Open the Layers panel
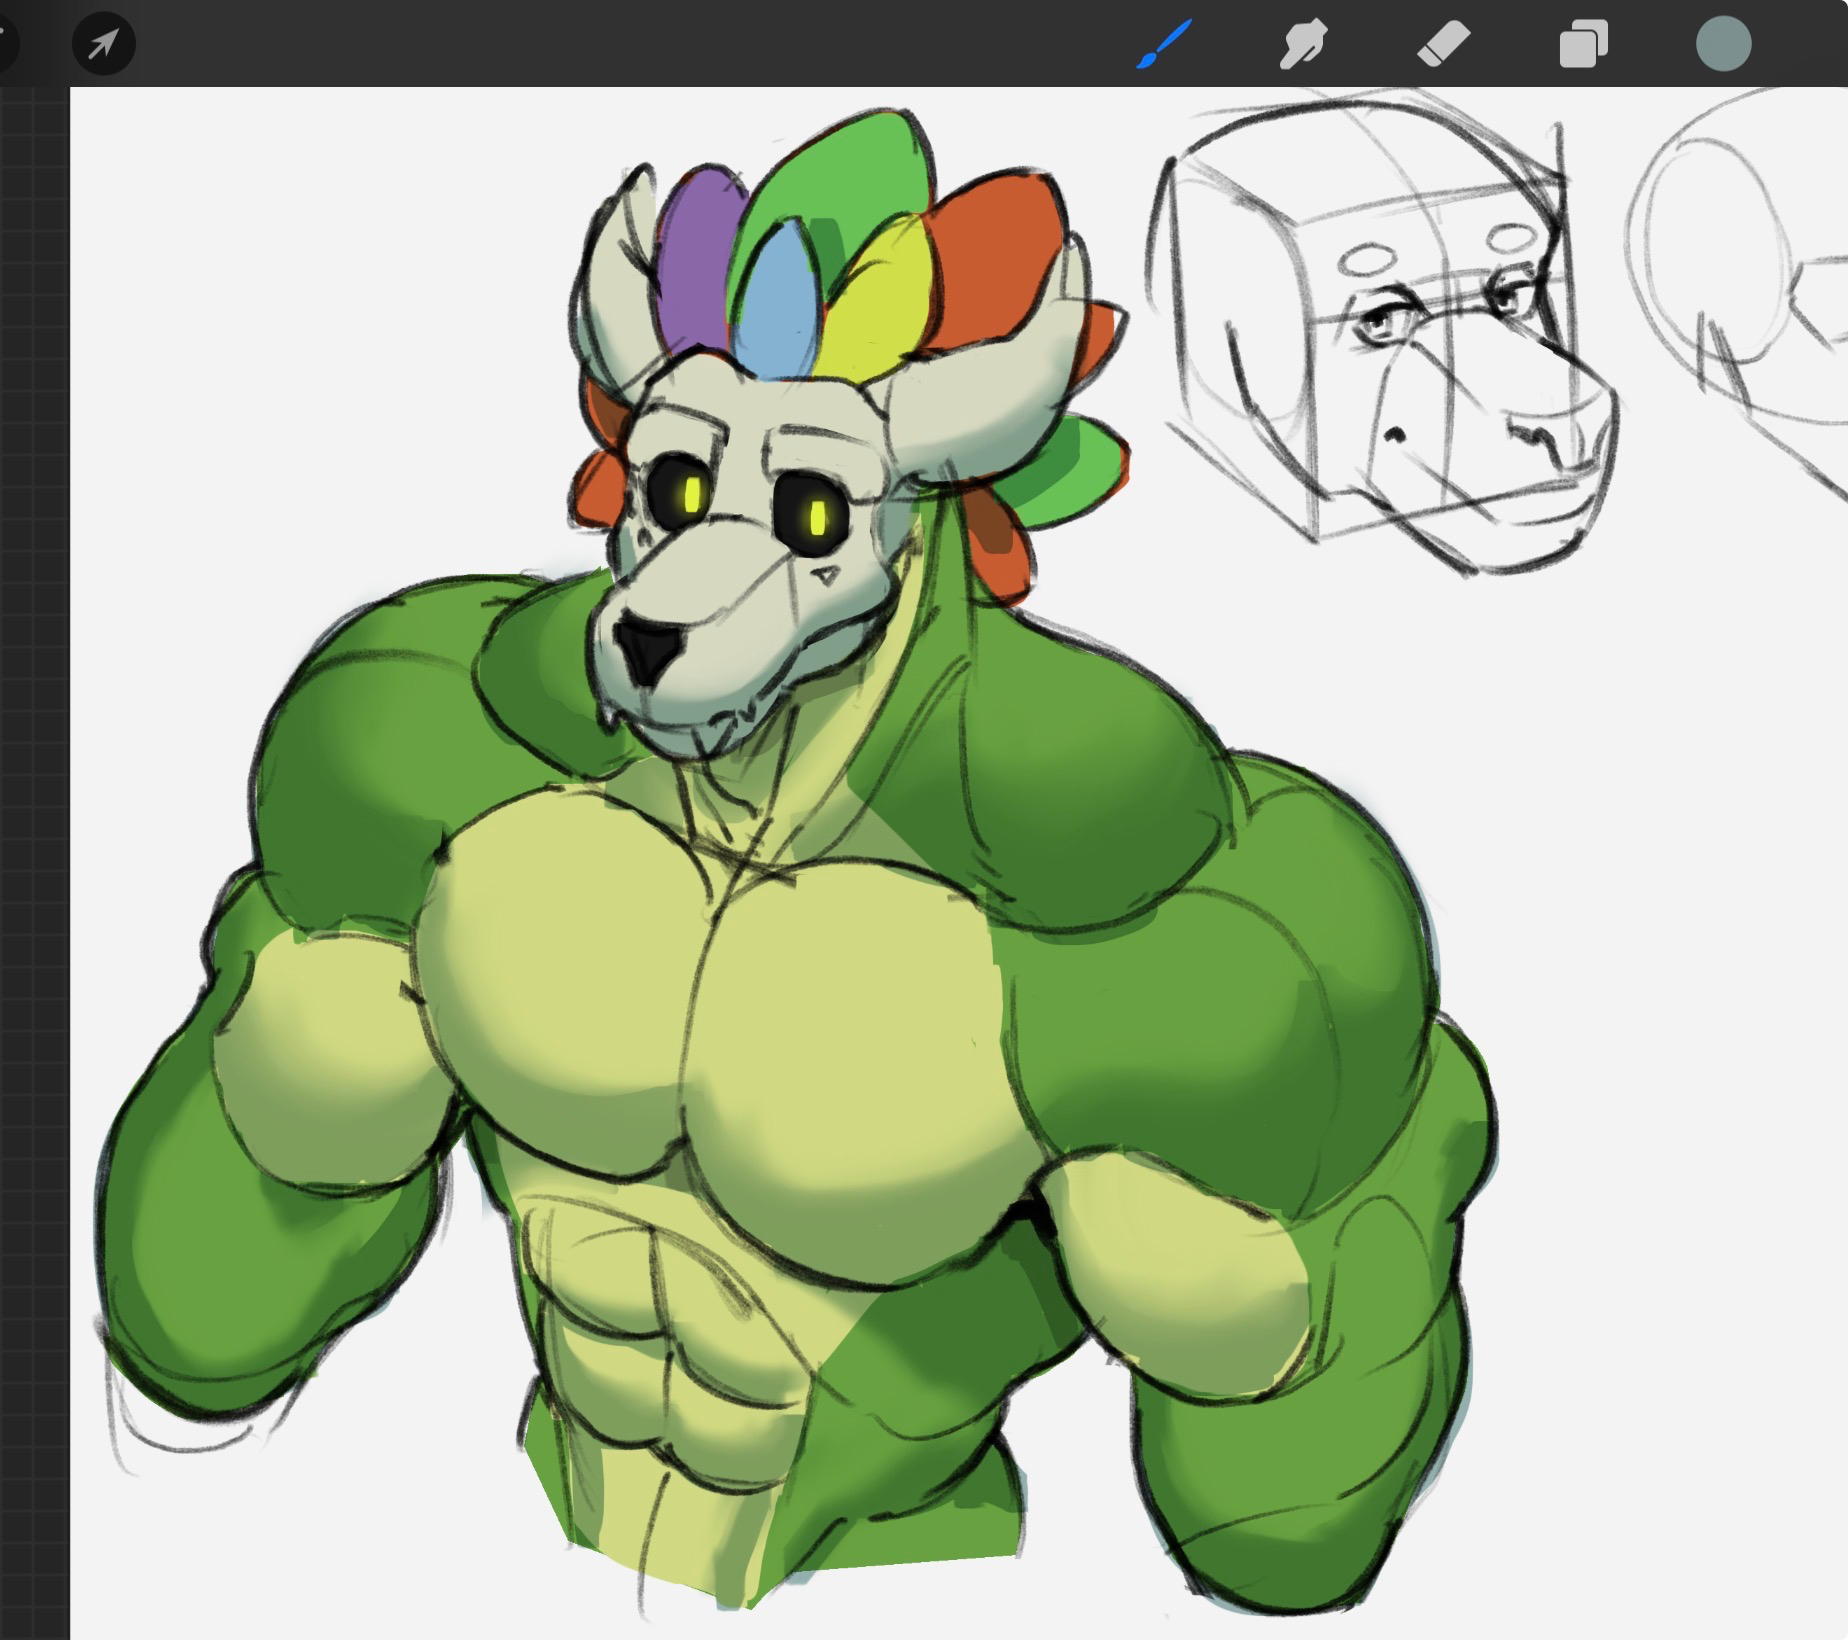The width and height of the screenshot is (1848, 1640). coord(1583,45)
